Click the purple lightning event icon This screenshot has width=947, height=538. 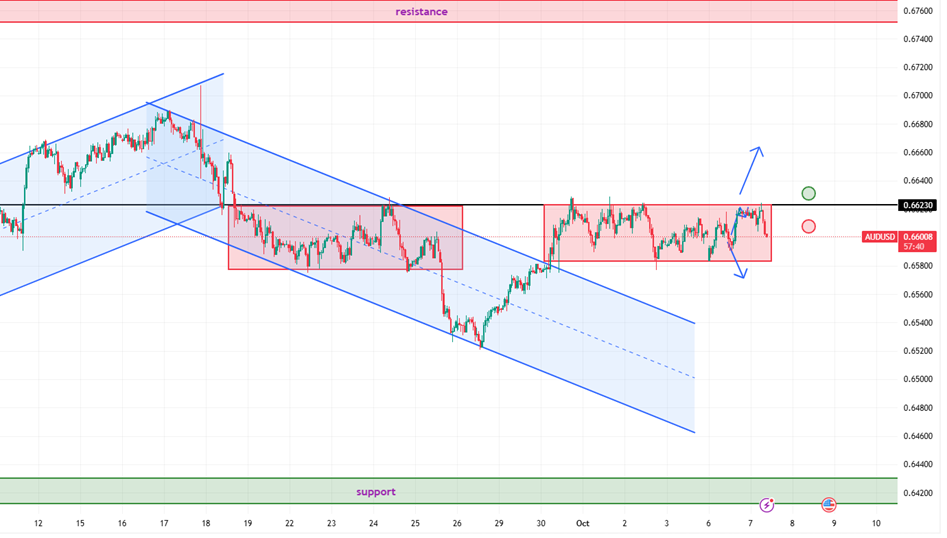click(x=767, y=505)
